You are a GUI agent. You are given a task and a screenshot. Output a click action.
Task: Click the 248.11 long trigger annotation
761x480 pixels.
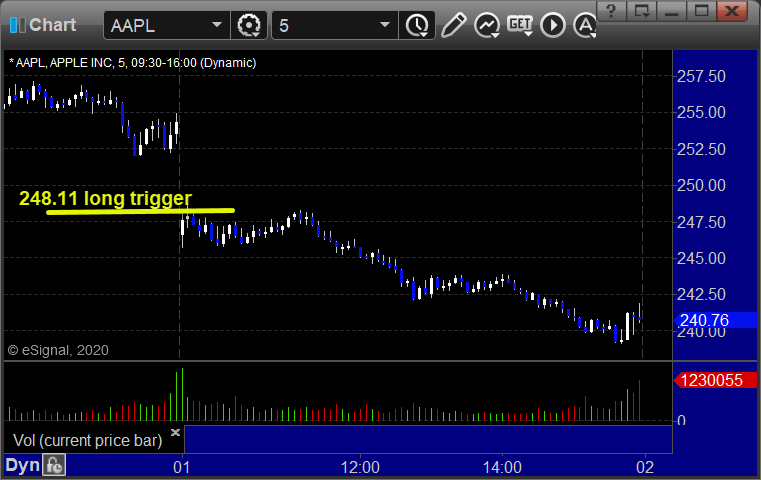coord(105,198)
